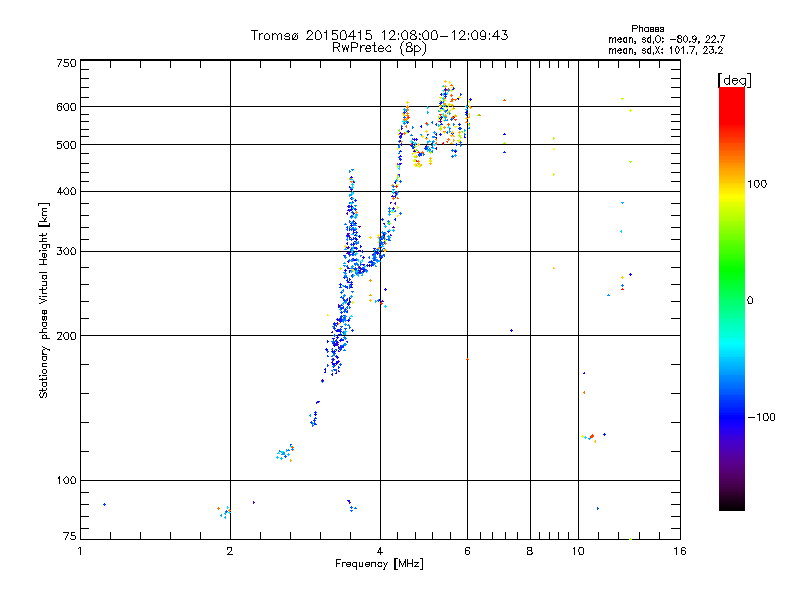Click x-axis tick label "1"
Image resolution: width=800 pixels, height=600 pixels.
pyautogui.click(x=80, y=551)
